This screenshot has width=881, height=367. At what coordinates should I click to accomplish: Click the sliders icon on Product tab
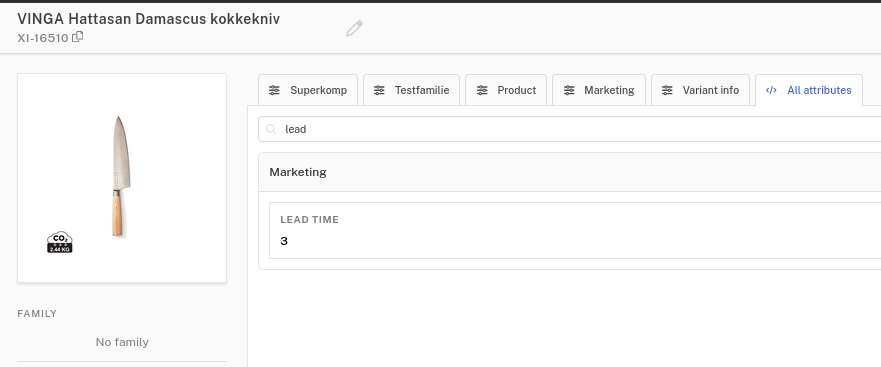pos(482,90)
